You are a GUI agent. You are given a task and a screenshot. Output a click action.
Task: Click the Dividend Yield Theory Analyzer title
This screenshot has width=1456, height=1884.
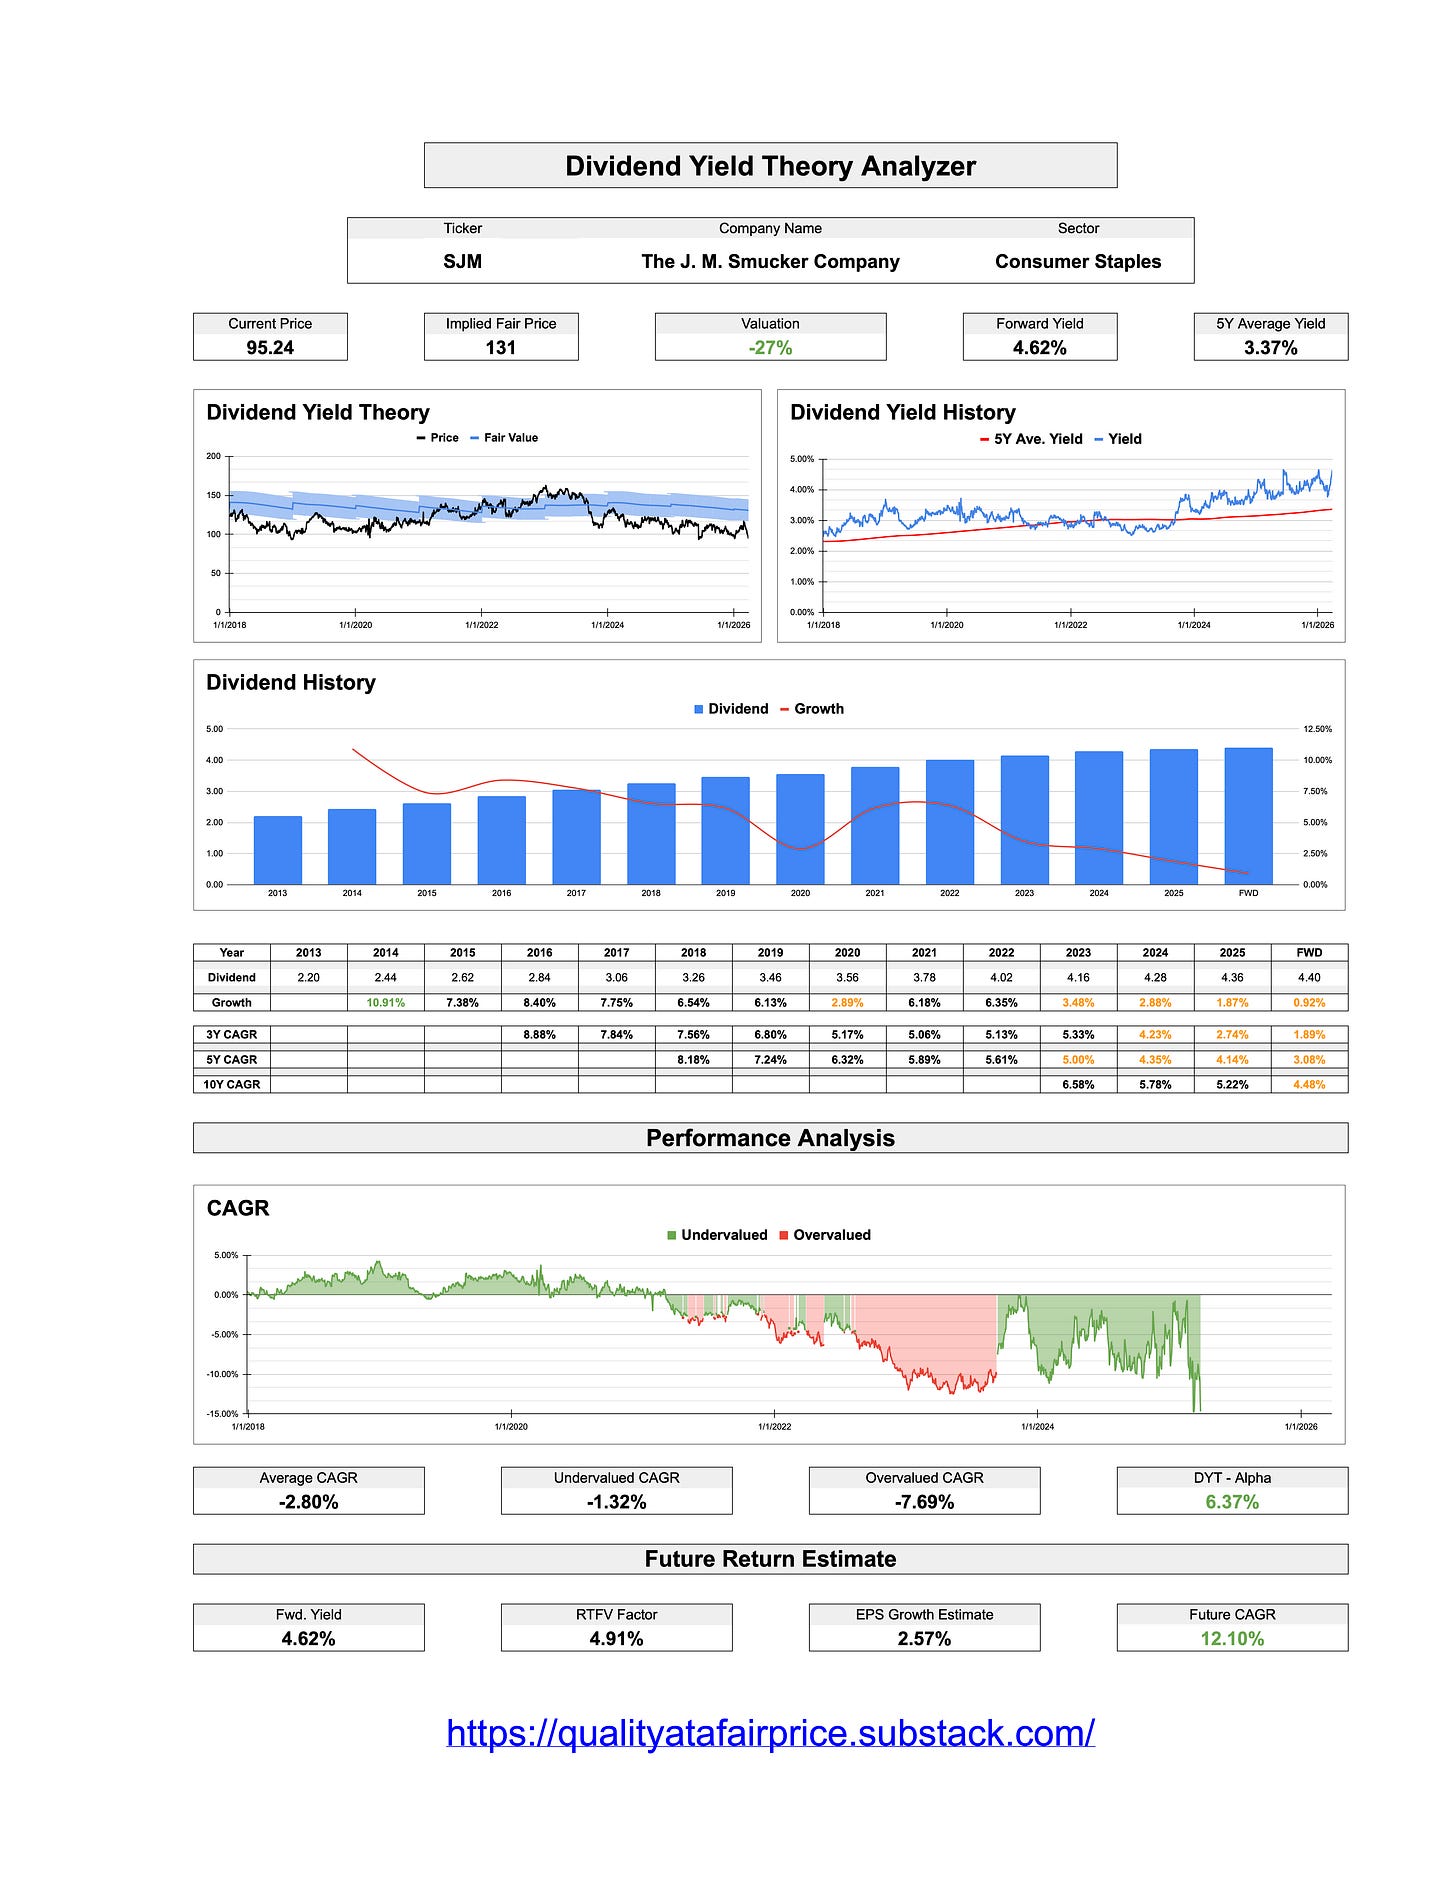point(770,166)
